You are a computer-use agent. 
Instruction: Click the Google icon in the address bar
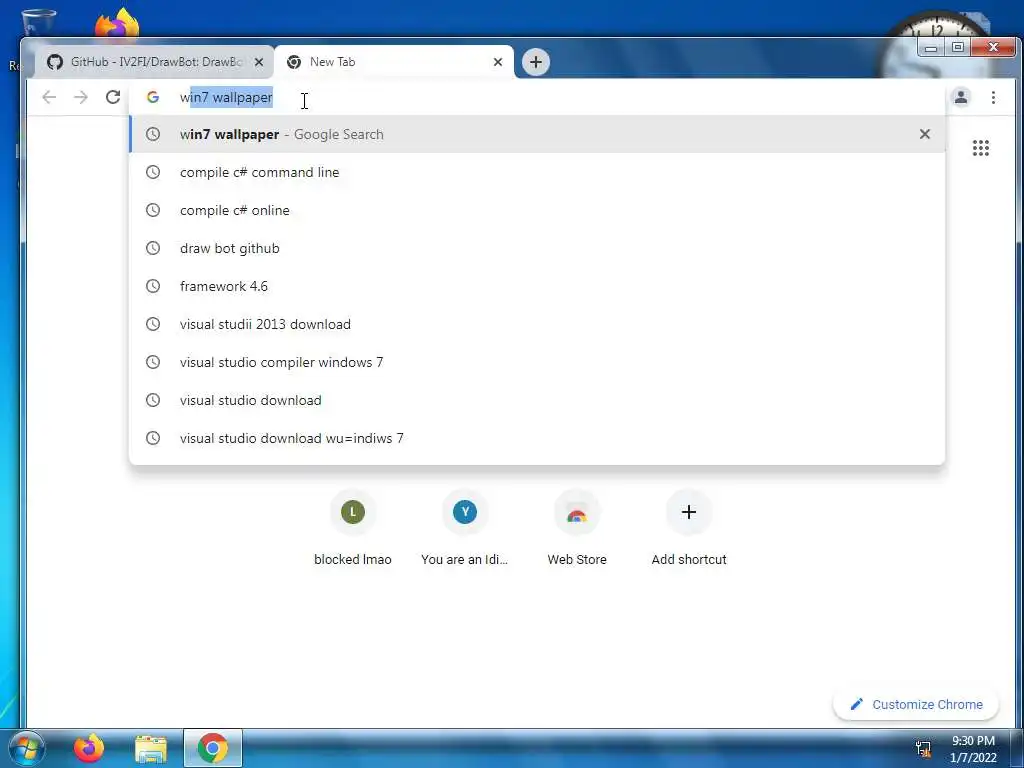pyautogui.click(x=153, y=97)
